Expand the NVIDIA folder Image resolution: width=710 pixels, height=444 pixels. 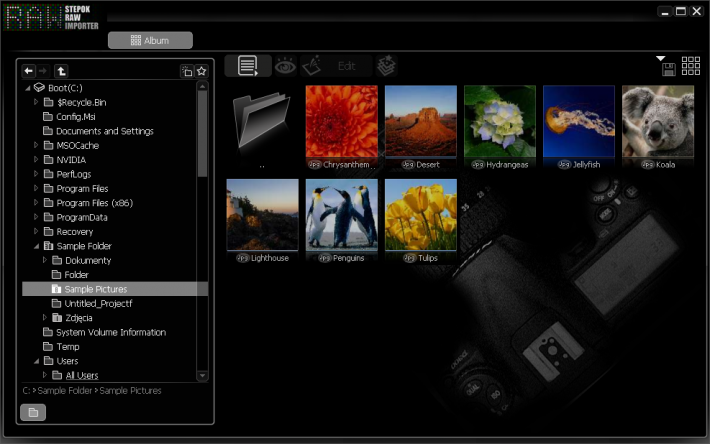[36, 160]
